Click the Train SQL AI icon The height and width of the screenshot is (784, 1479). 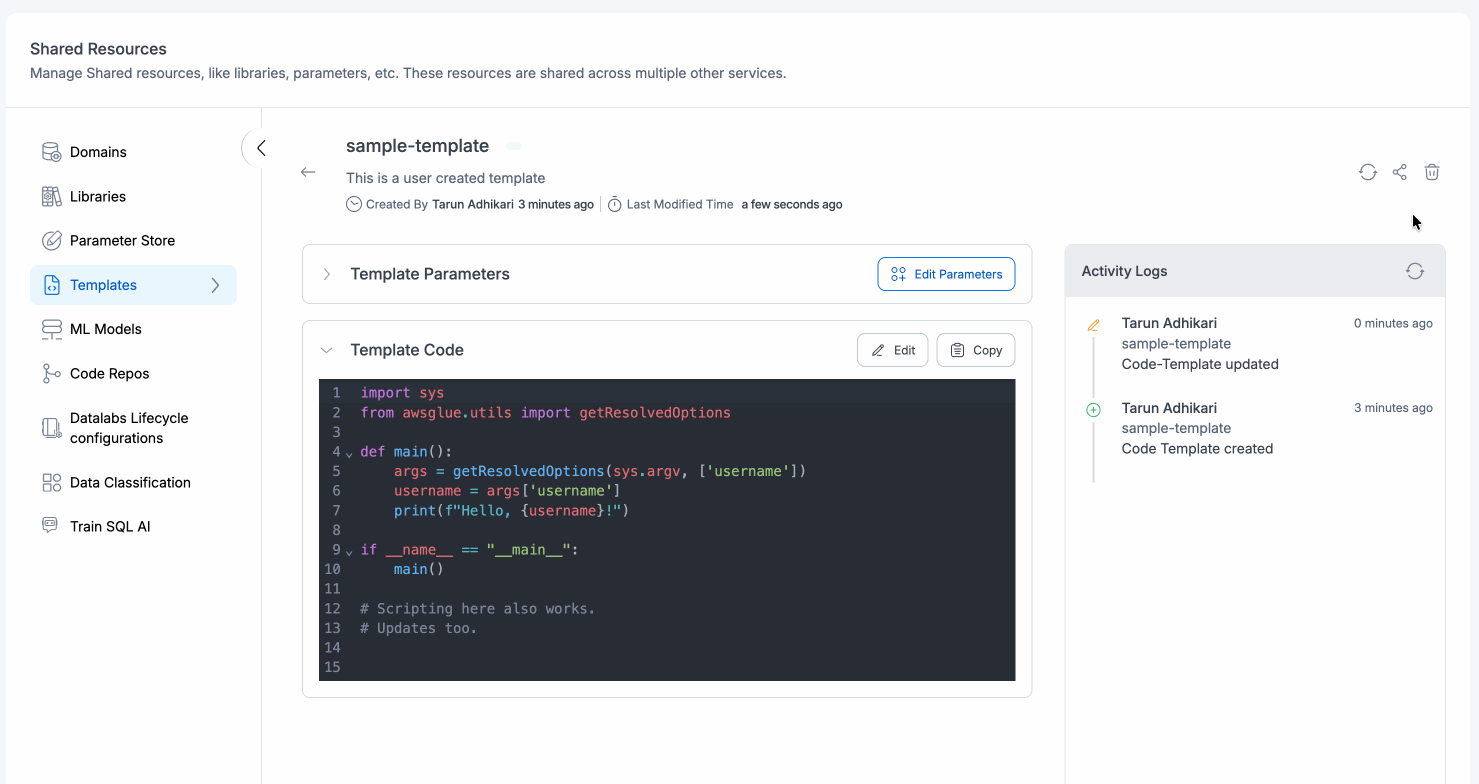pyautogui.click(x=50, y=525)
